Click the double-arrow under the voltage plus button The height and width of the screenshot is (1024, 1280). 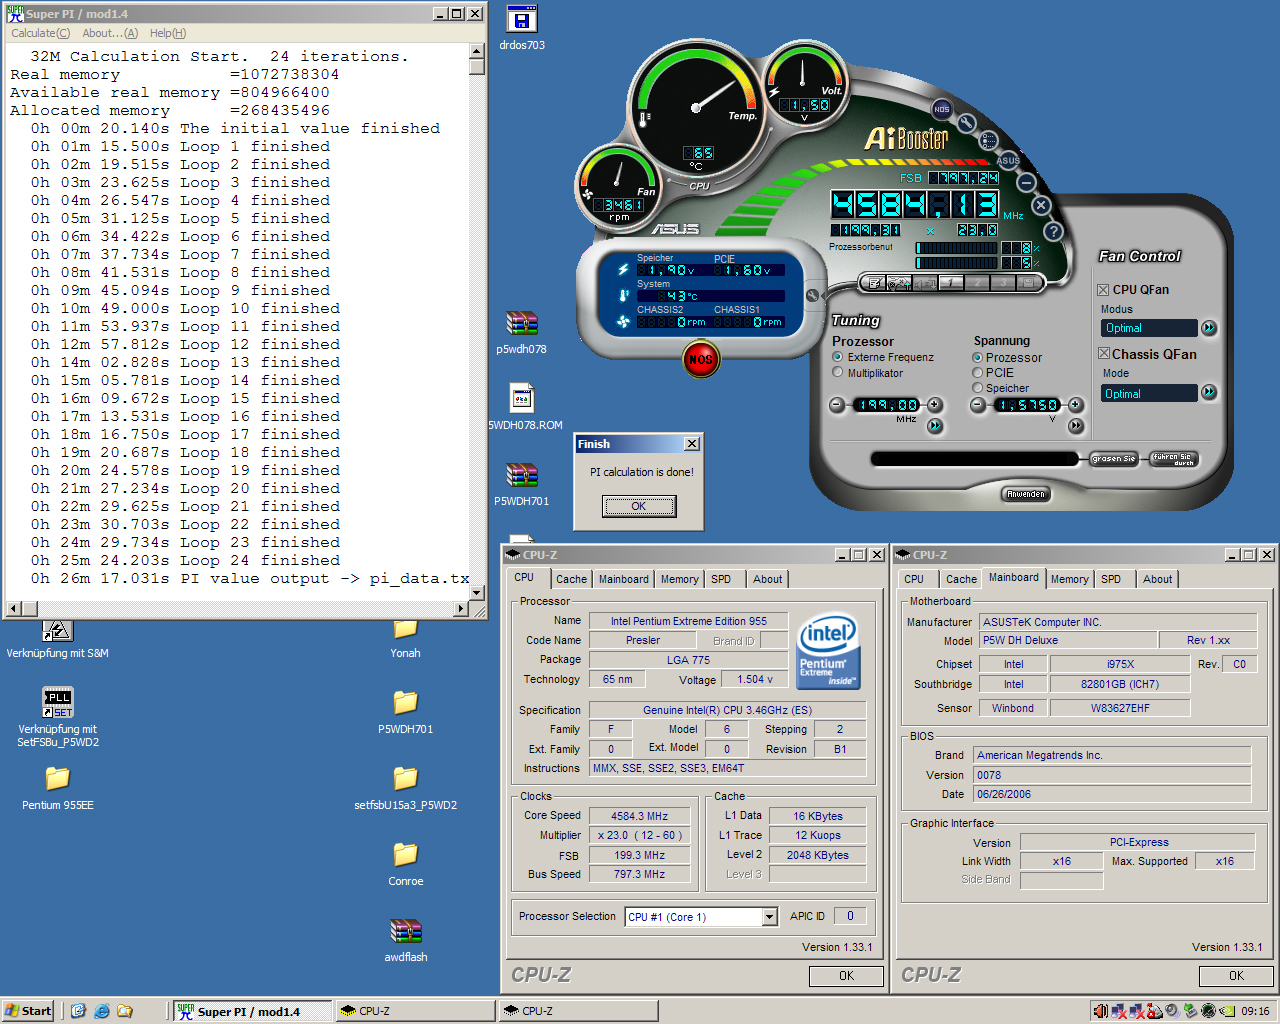pos(1076,426)
